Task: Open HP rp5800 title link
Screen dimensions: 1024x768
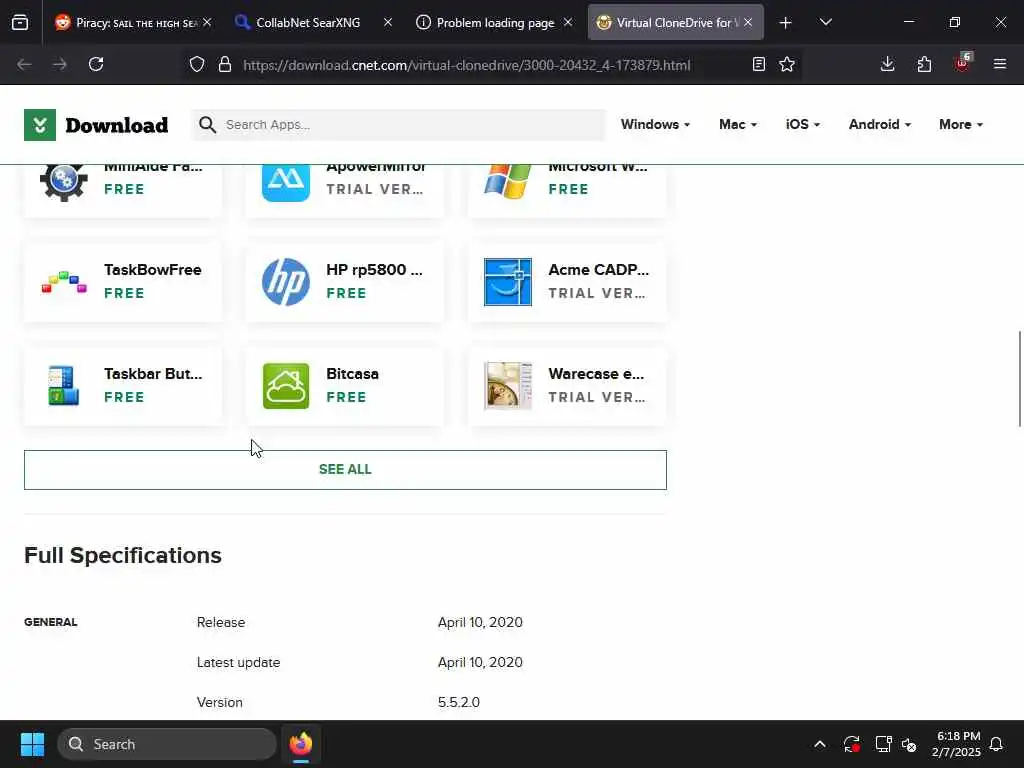Action: [x=374, y=270]
